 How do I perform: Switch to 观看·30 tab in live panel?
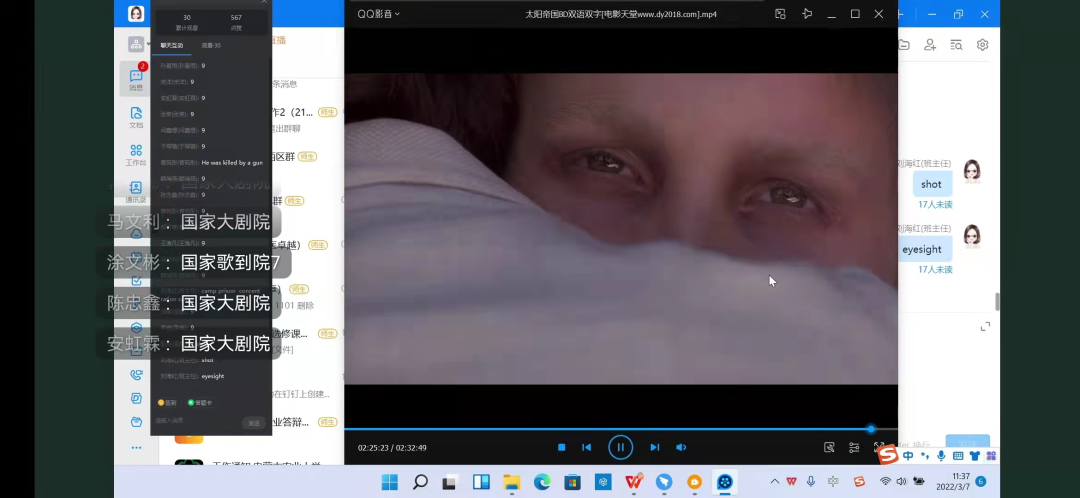(x=211, y=45)
